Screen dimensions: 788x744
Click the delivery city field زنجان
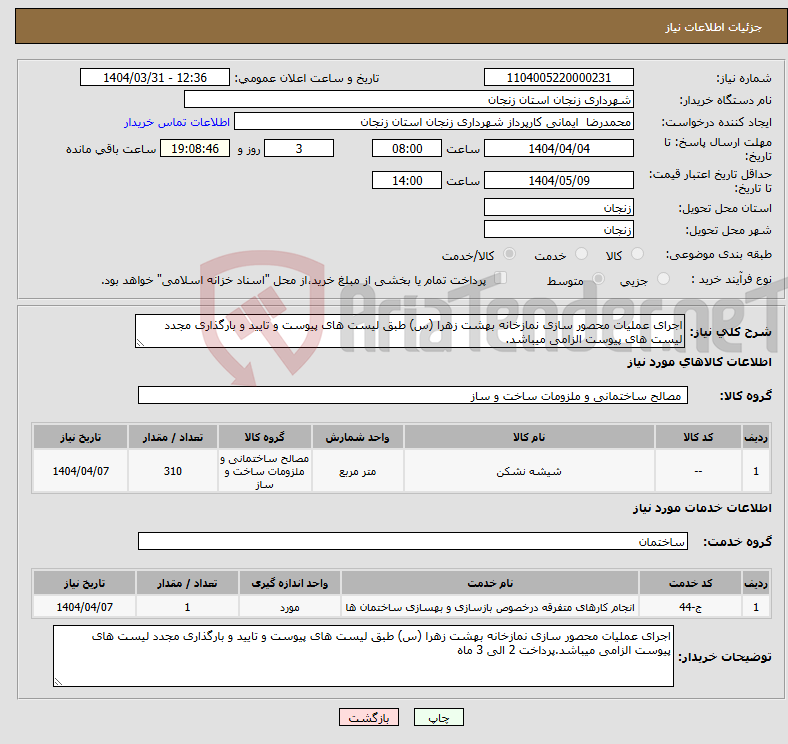pyautogui.click(x=558, y=229)
